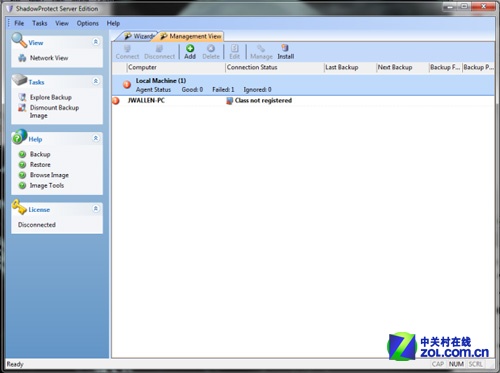Switch to the Wizards tab
Image resolution: width=500 pixels, height=373 pixels.
[x=139, y=36]
